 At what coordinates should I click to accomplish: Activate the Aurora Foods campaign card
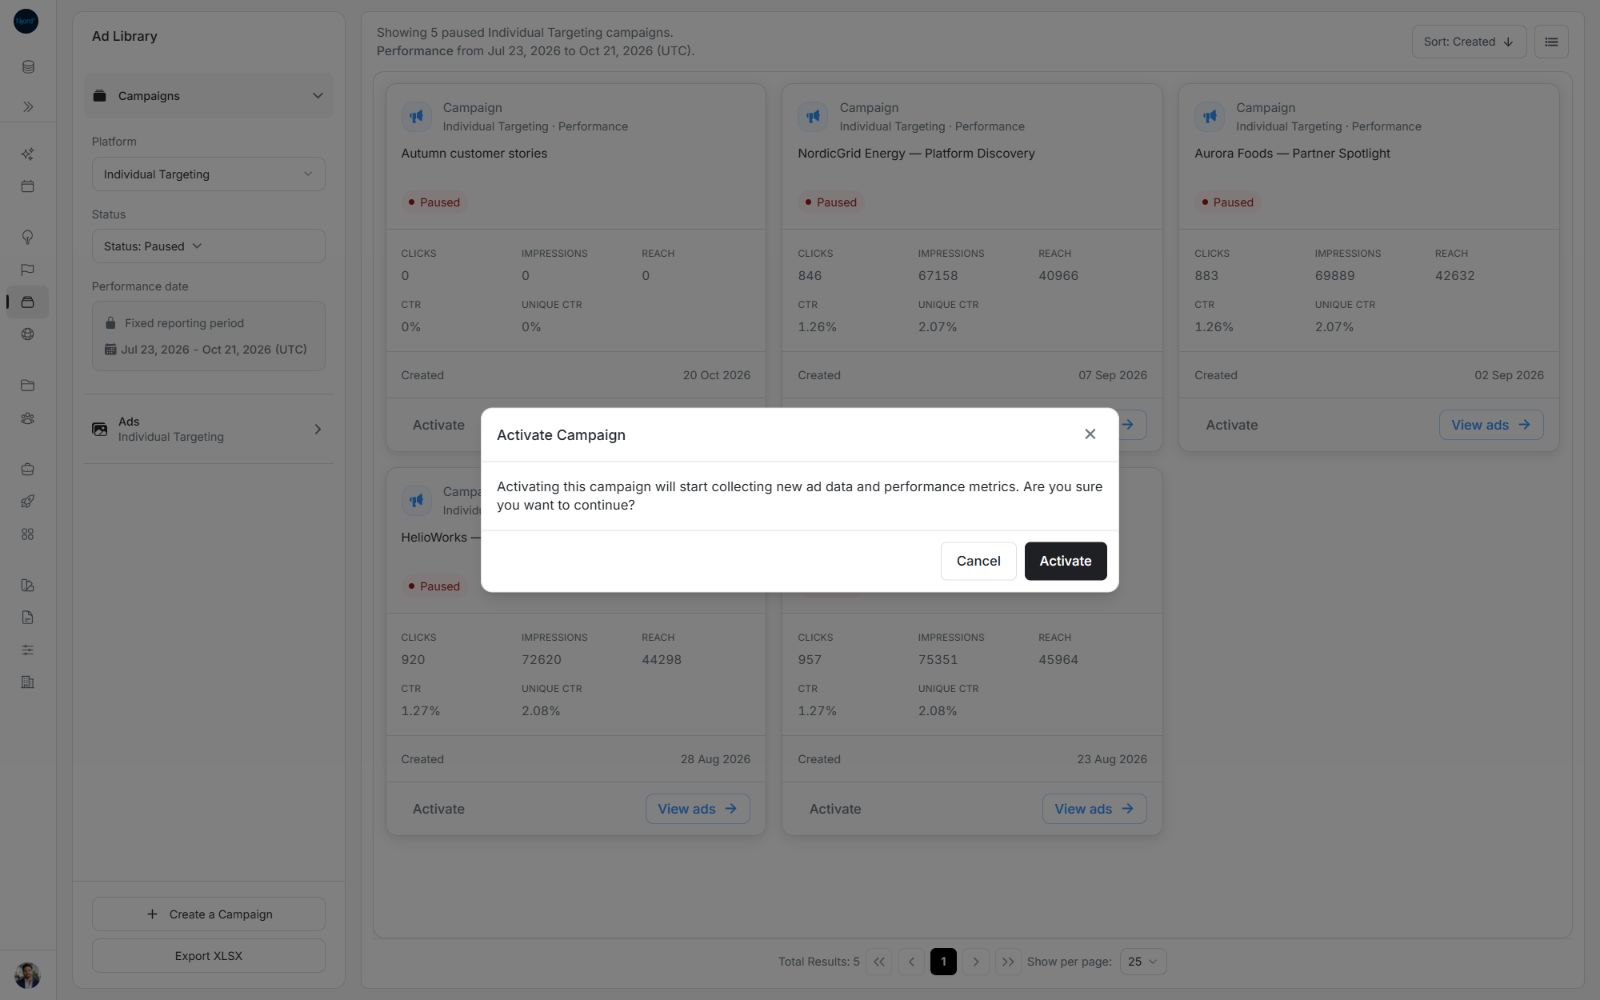click(1232, 425)
